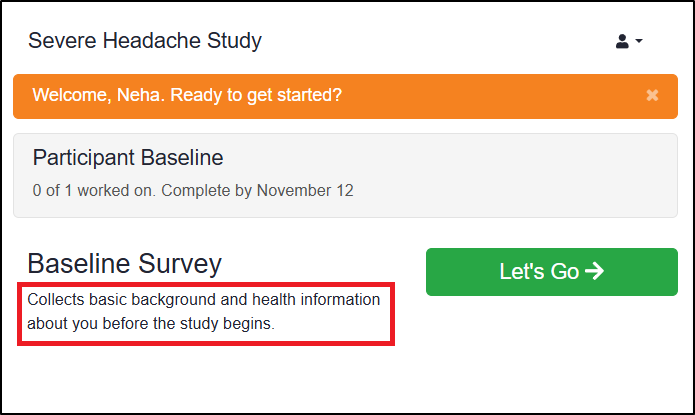Dismiss the welcome banner with the X
This screenshot has height=415, width=695.
pyautogui.click(x=652, y=96)
